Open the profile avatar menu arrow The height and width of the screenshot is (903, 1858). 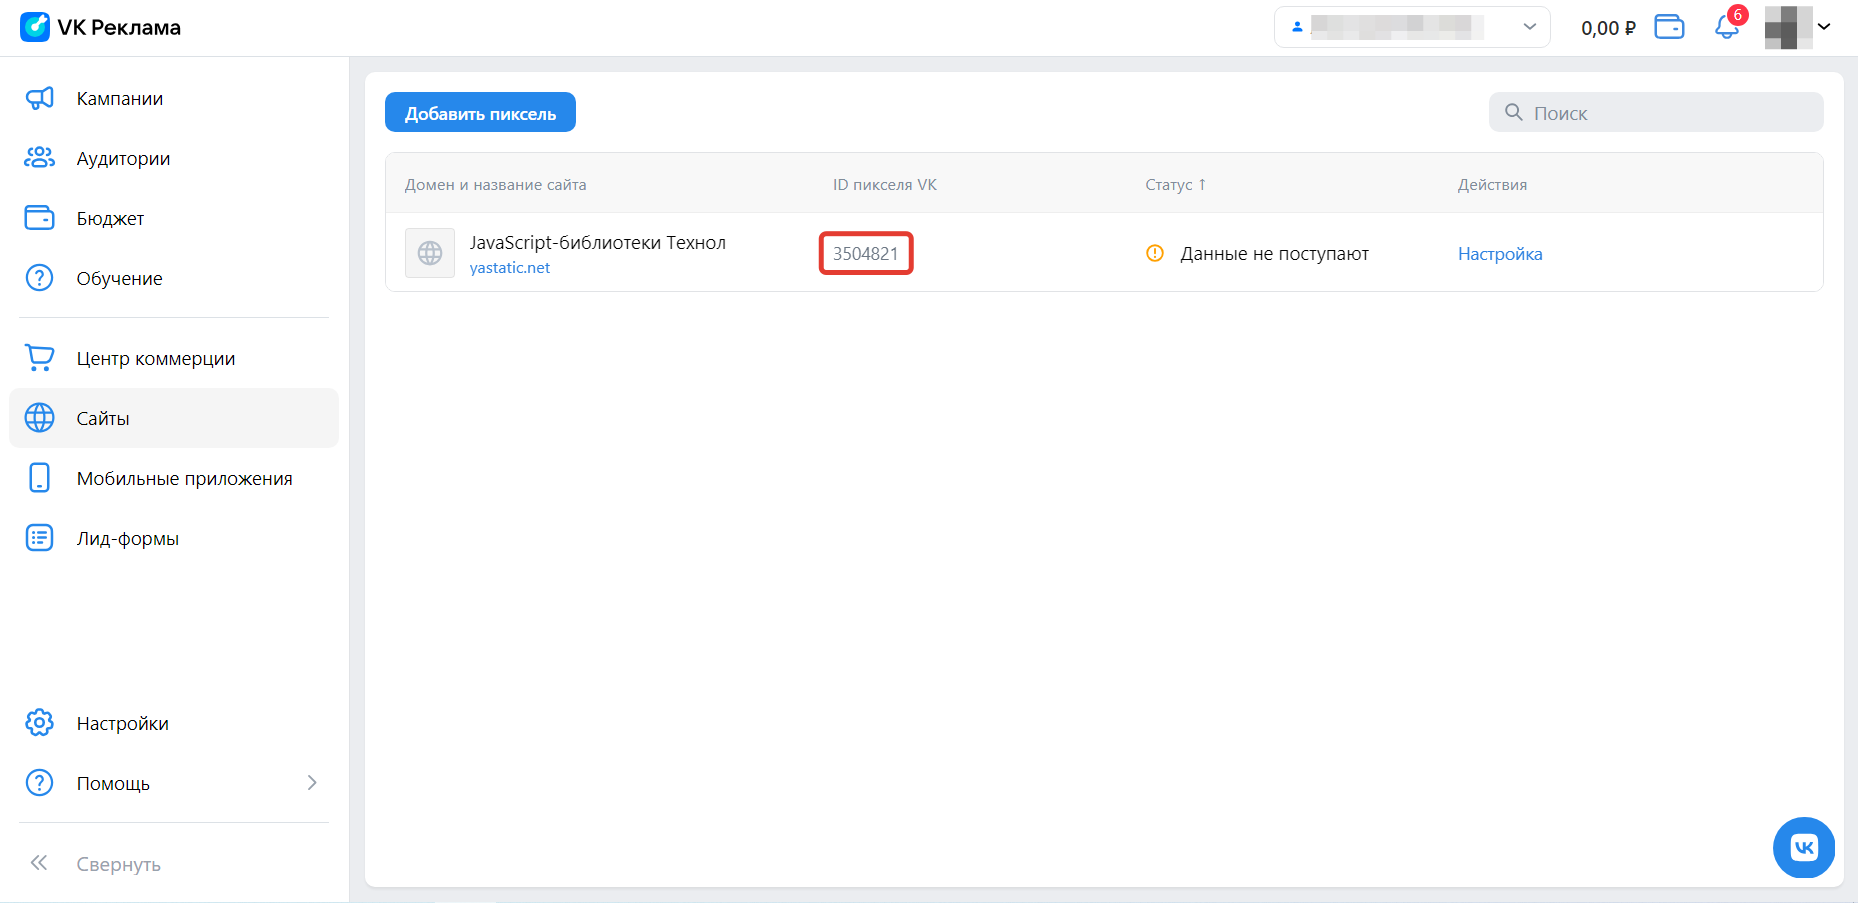1824,27
